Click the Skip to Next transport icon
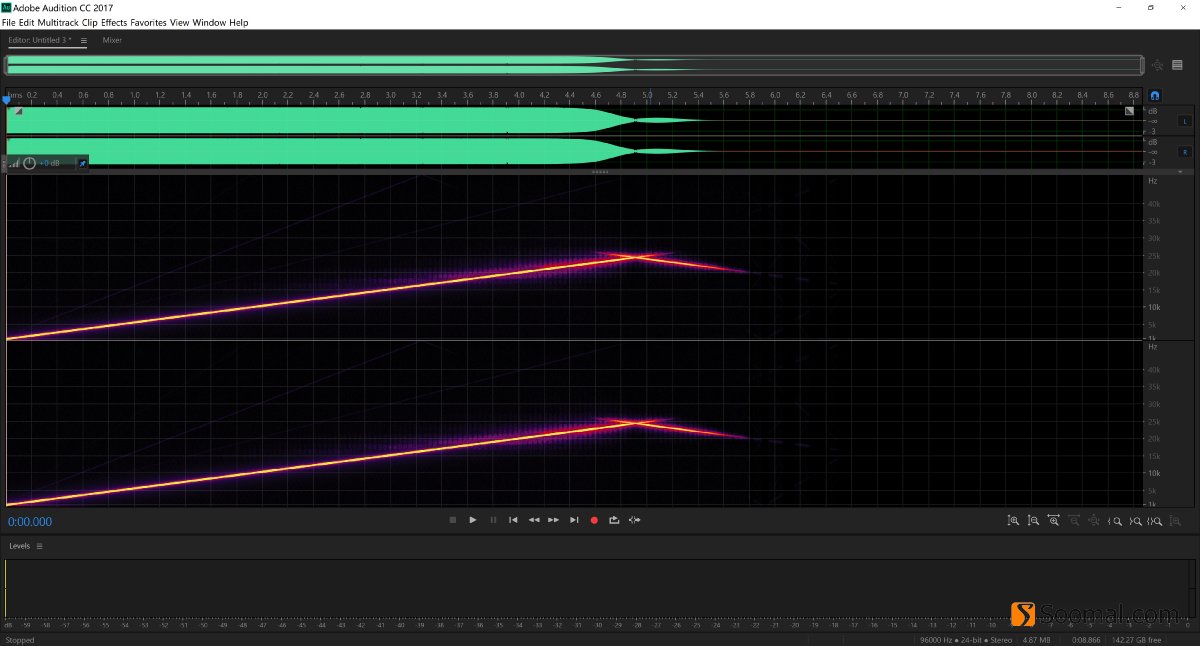 pyautogui.click(x=574, y=520)
